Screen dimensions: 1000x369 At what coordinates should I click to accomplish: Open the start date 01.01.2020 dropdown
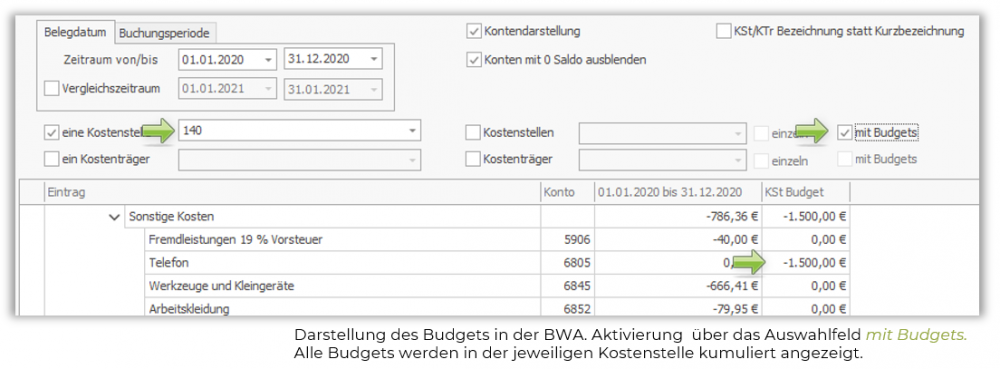[267, 60]
